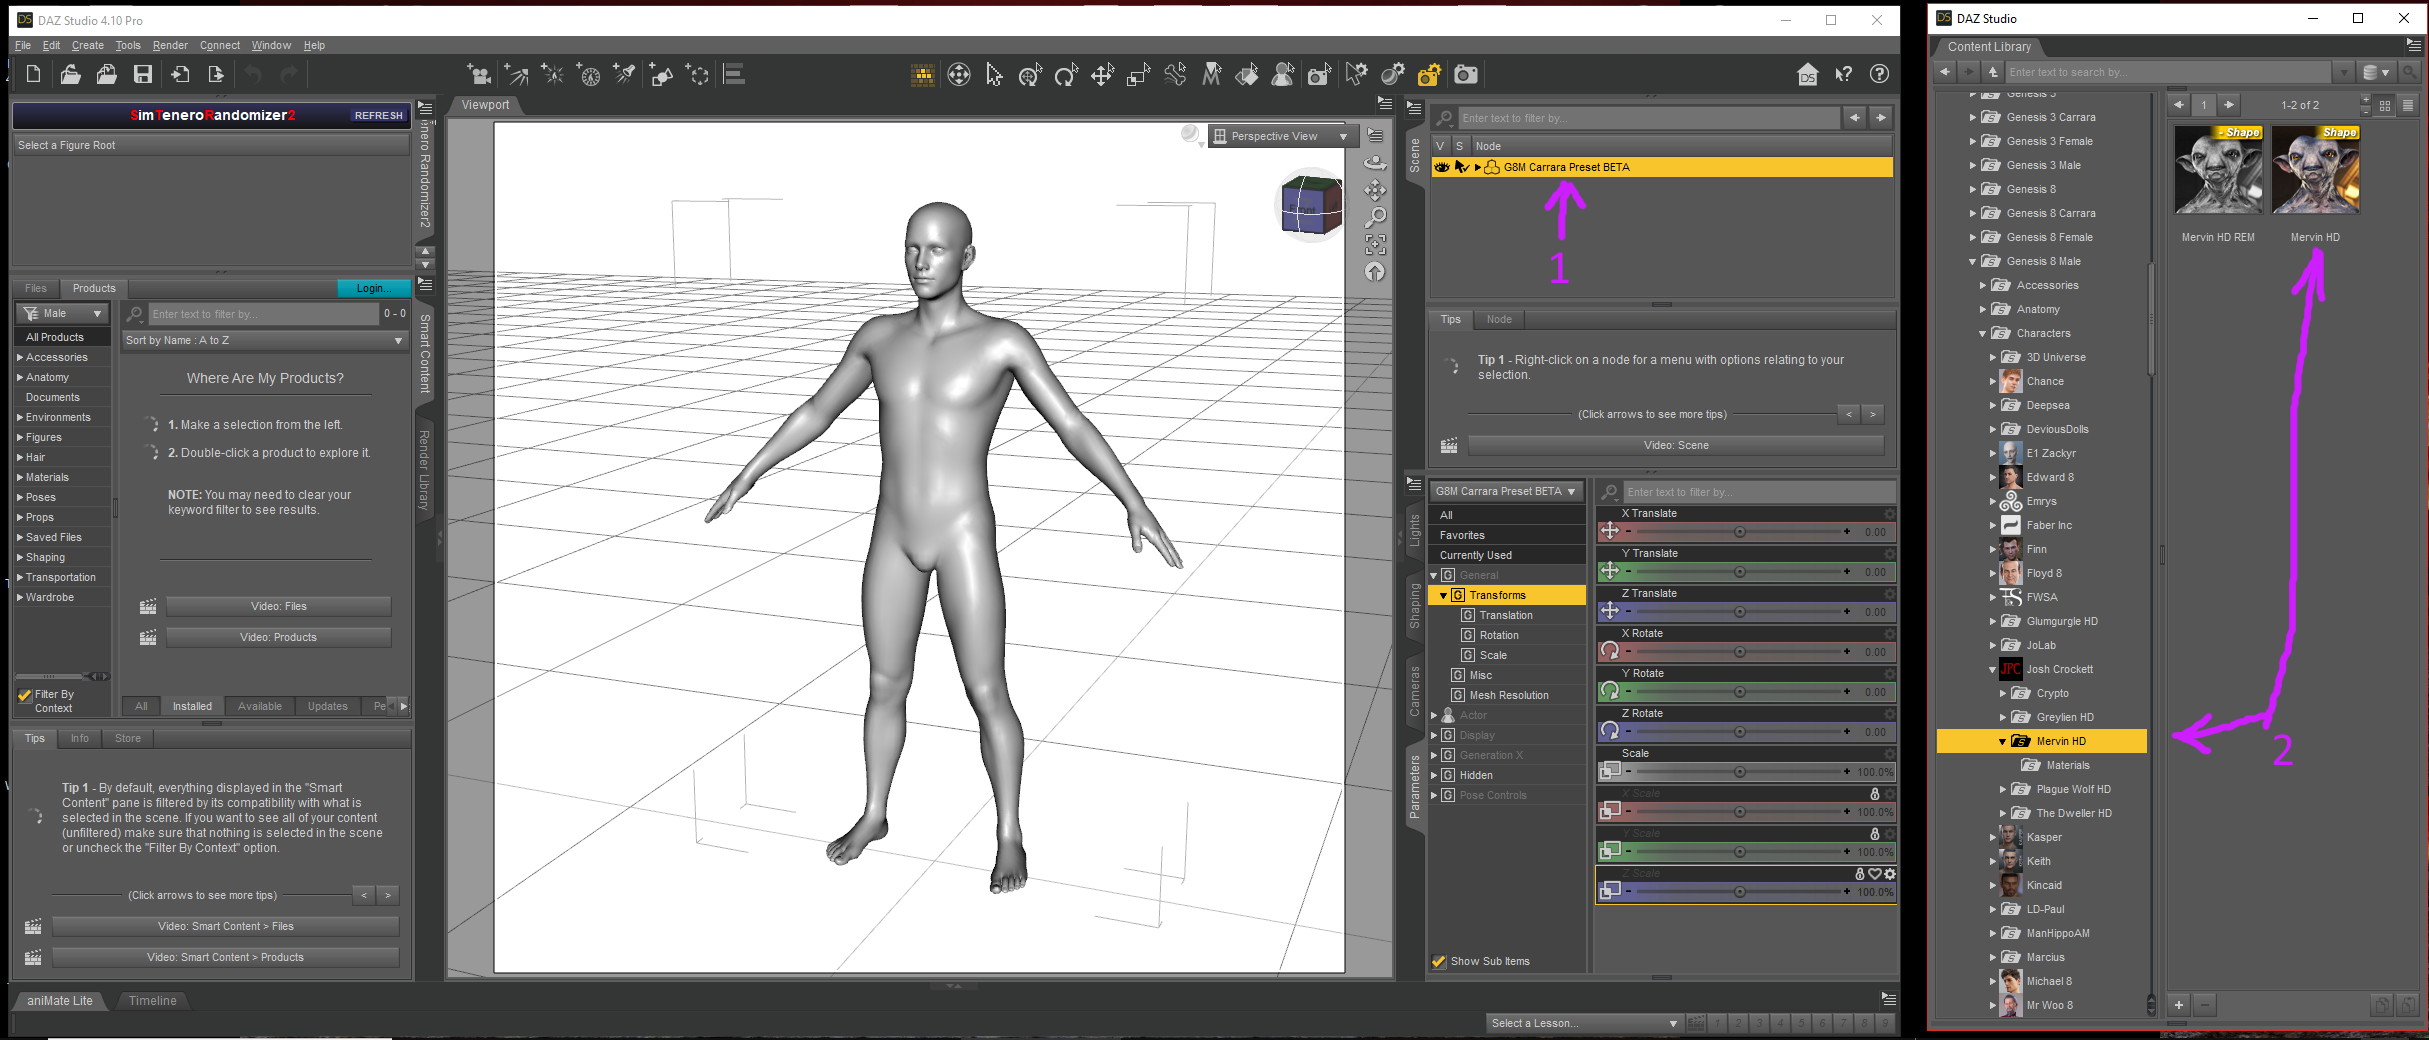Click the Save scene icon
Image resolution: width=2429 pixels, height=1040 pixels.
tap(143, 75)
